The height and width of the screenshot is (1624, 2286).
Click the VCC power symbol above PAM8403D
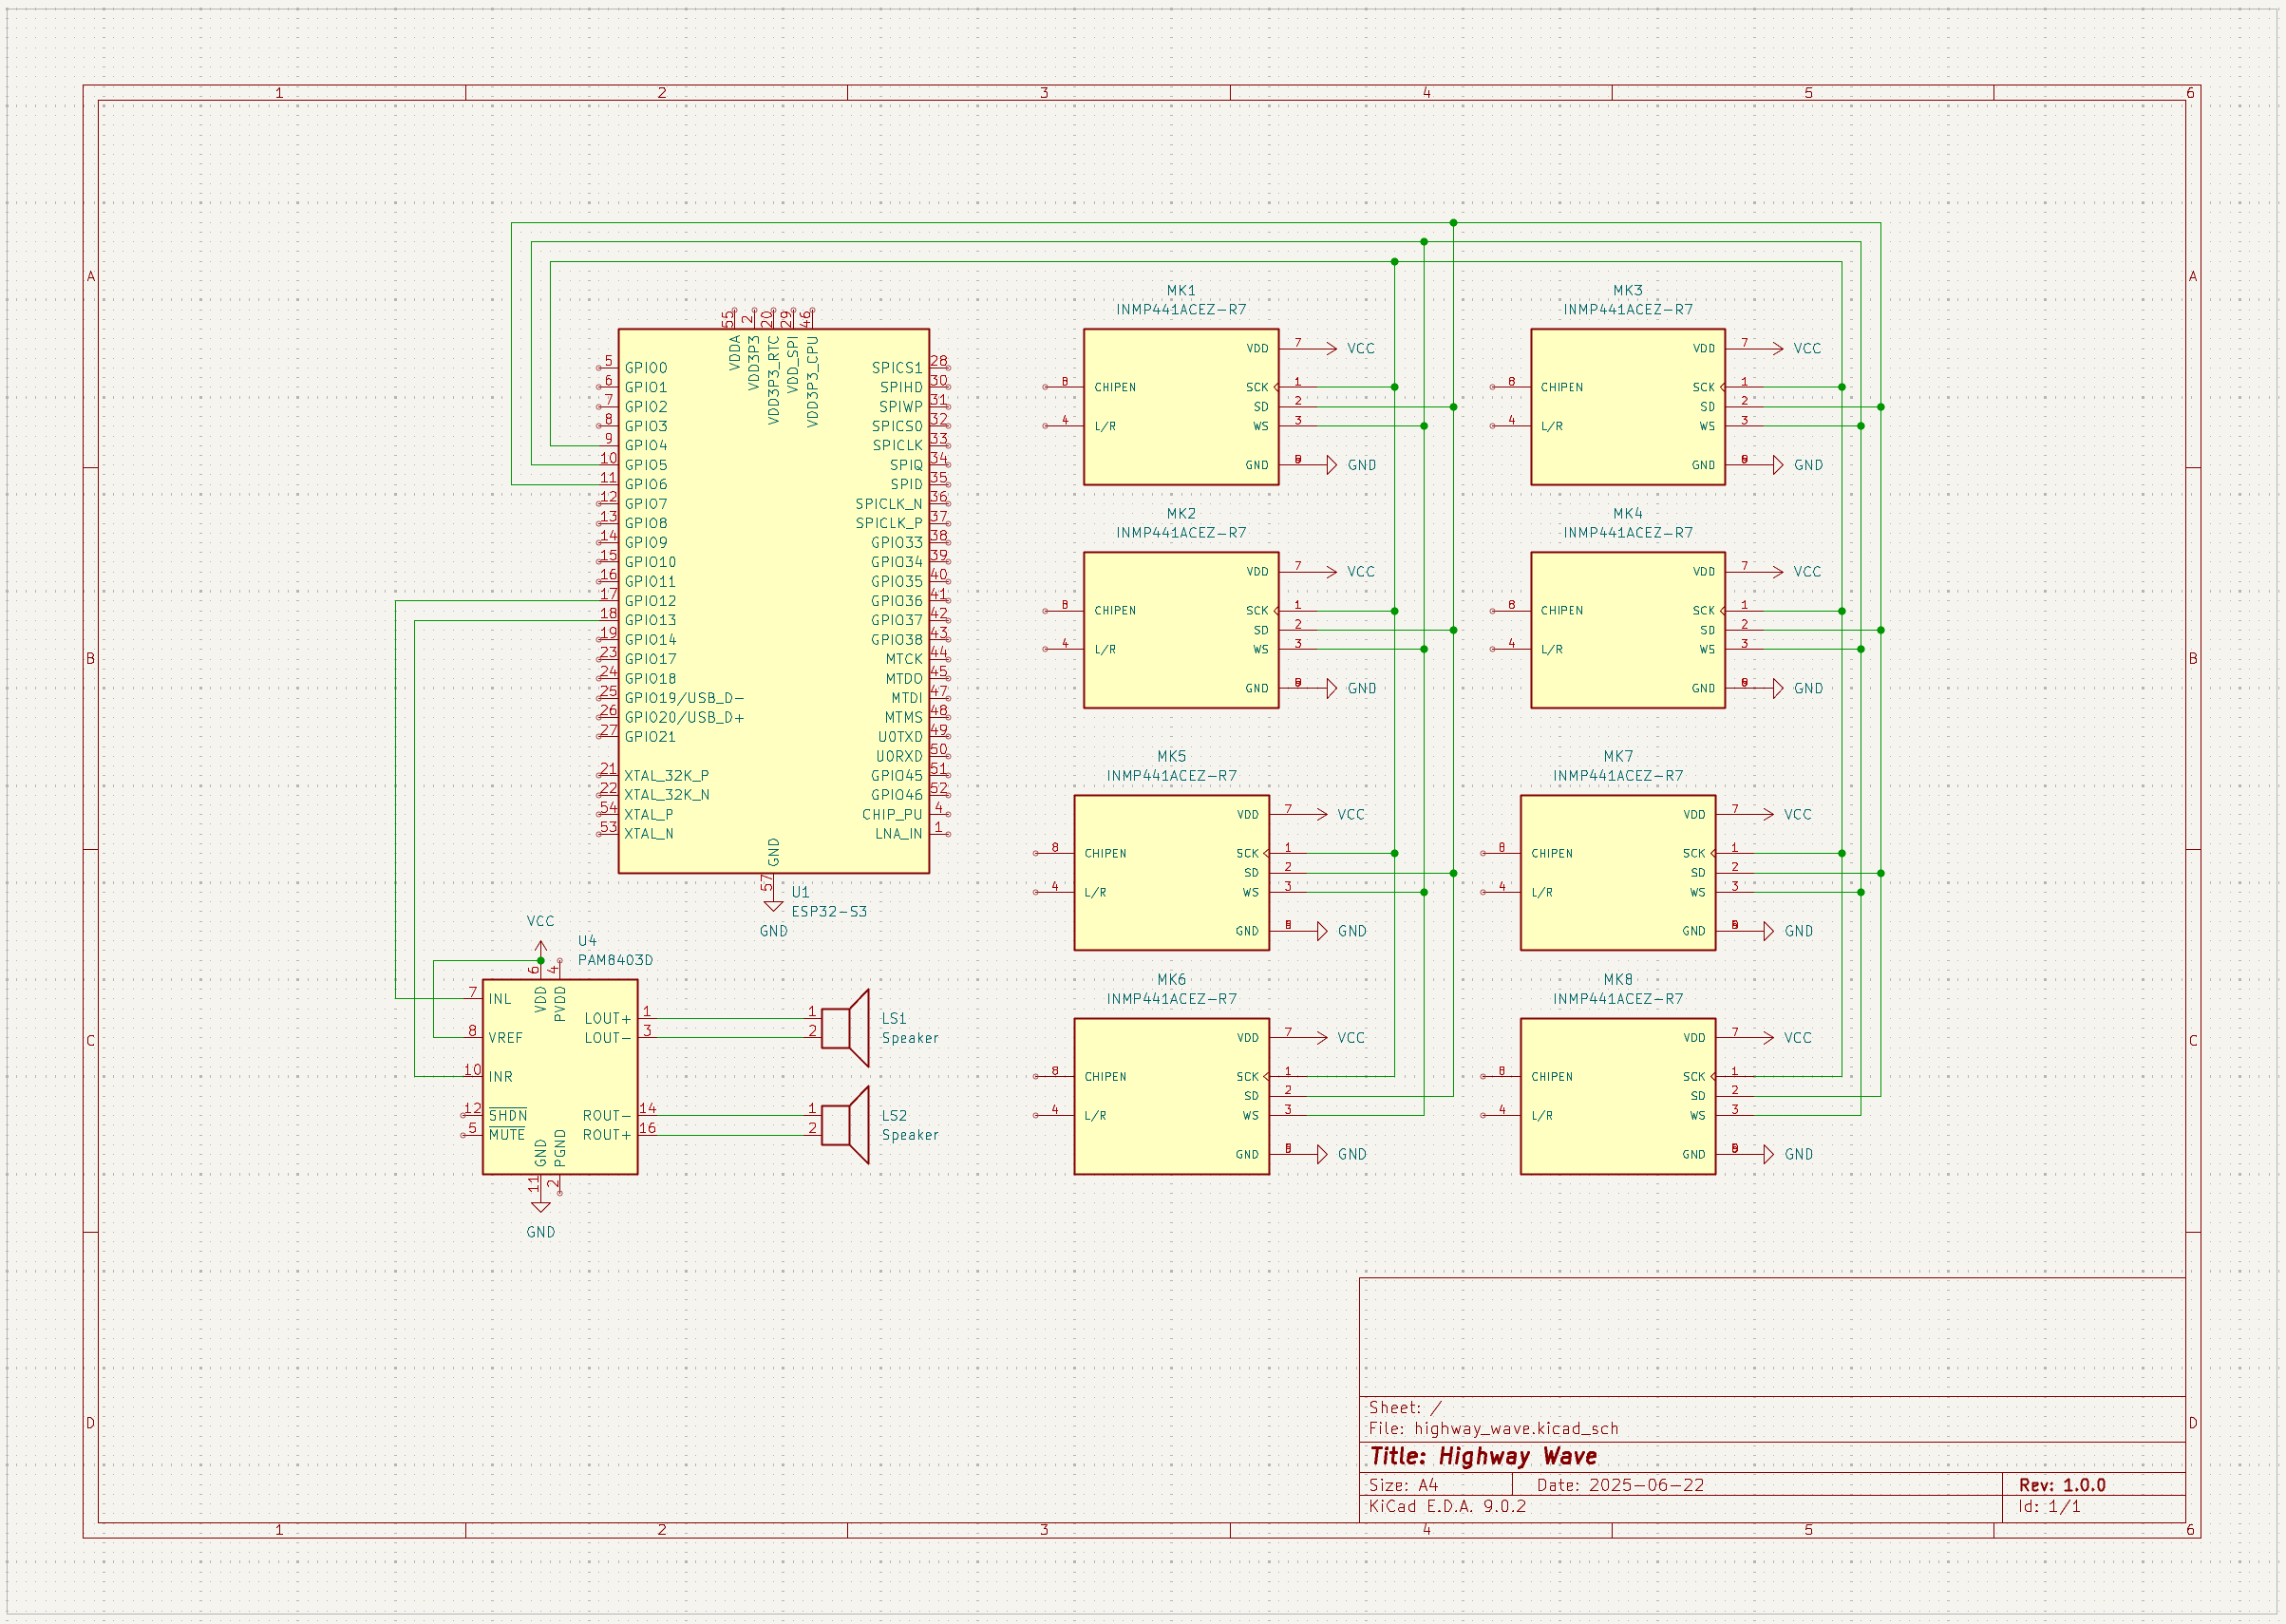[540, 946]
